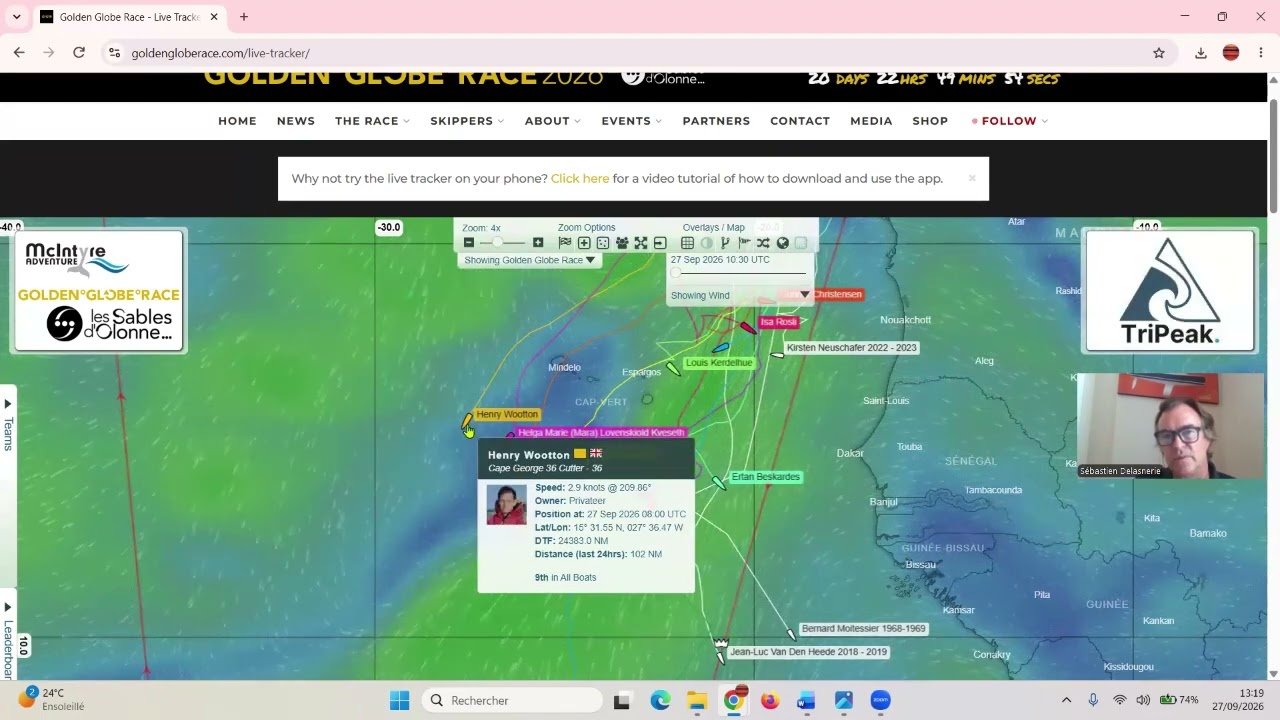Open the PARTNERS page
The width and height of the screenshot is (1280, 720).
[716, 121]
